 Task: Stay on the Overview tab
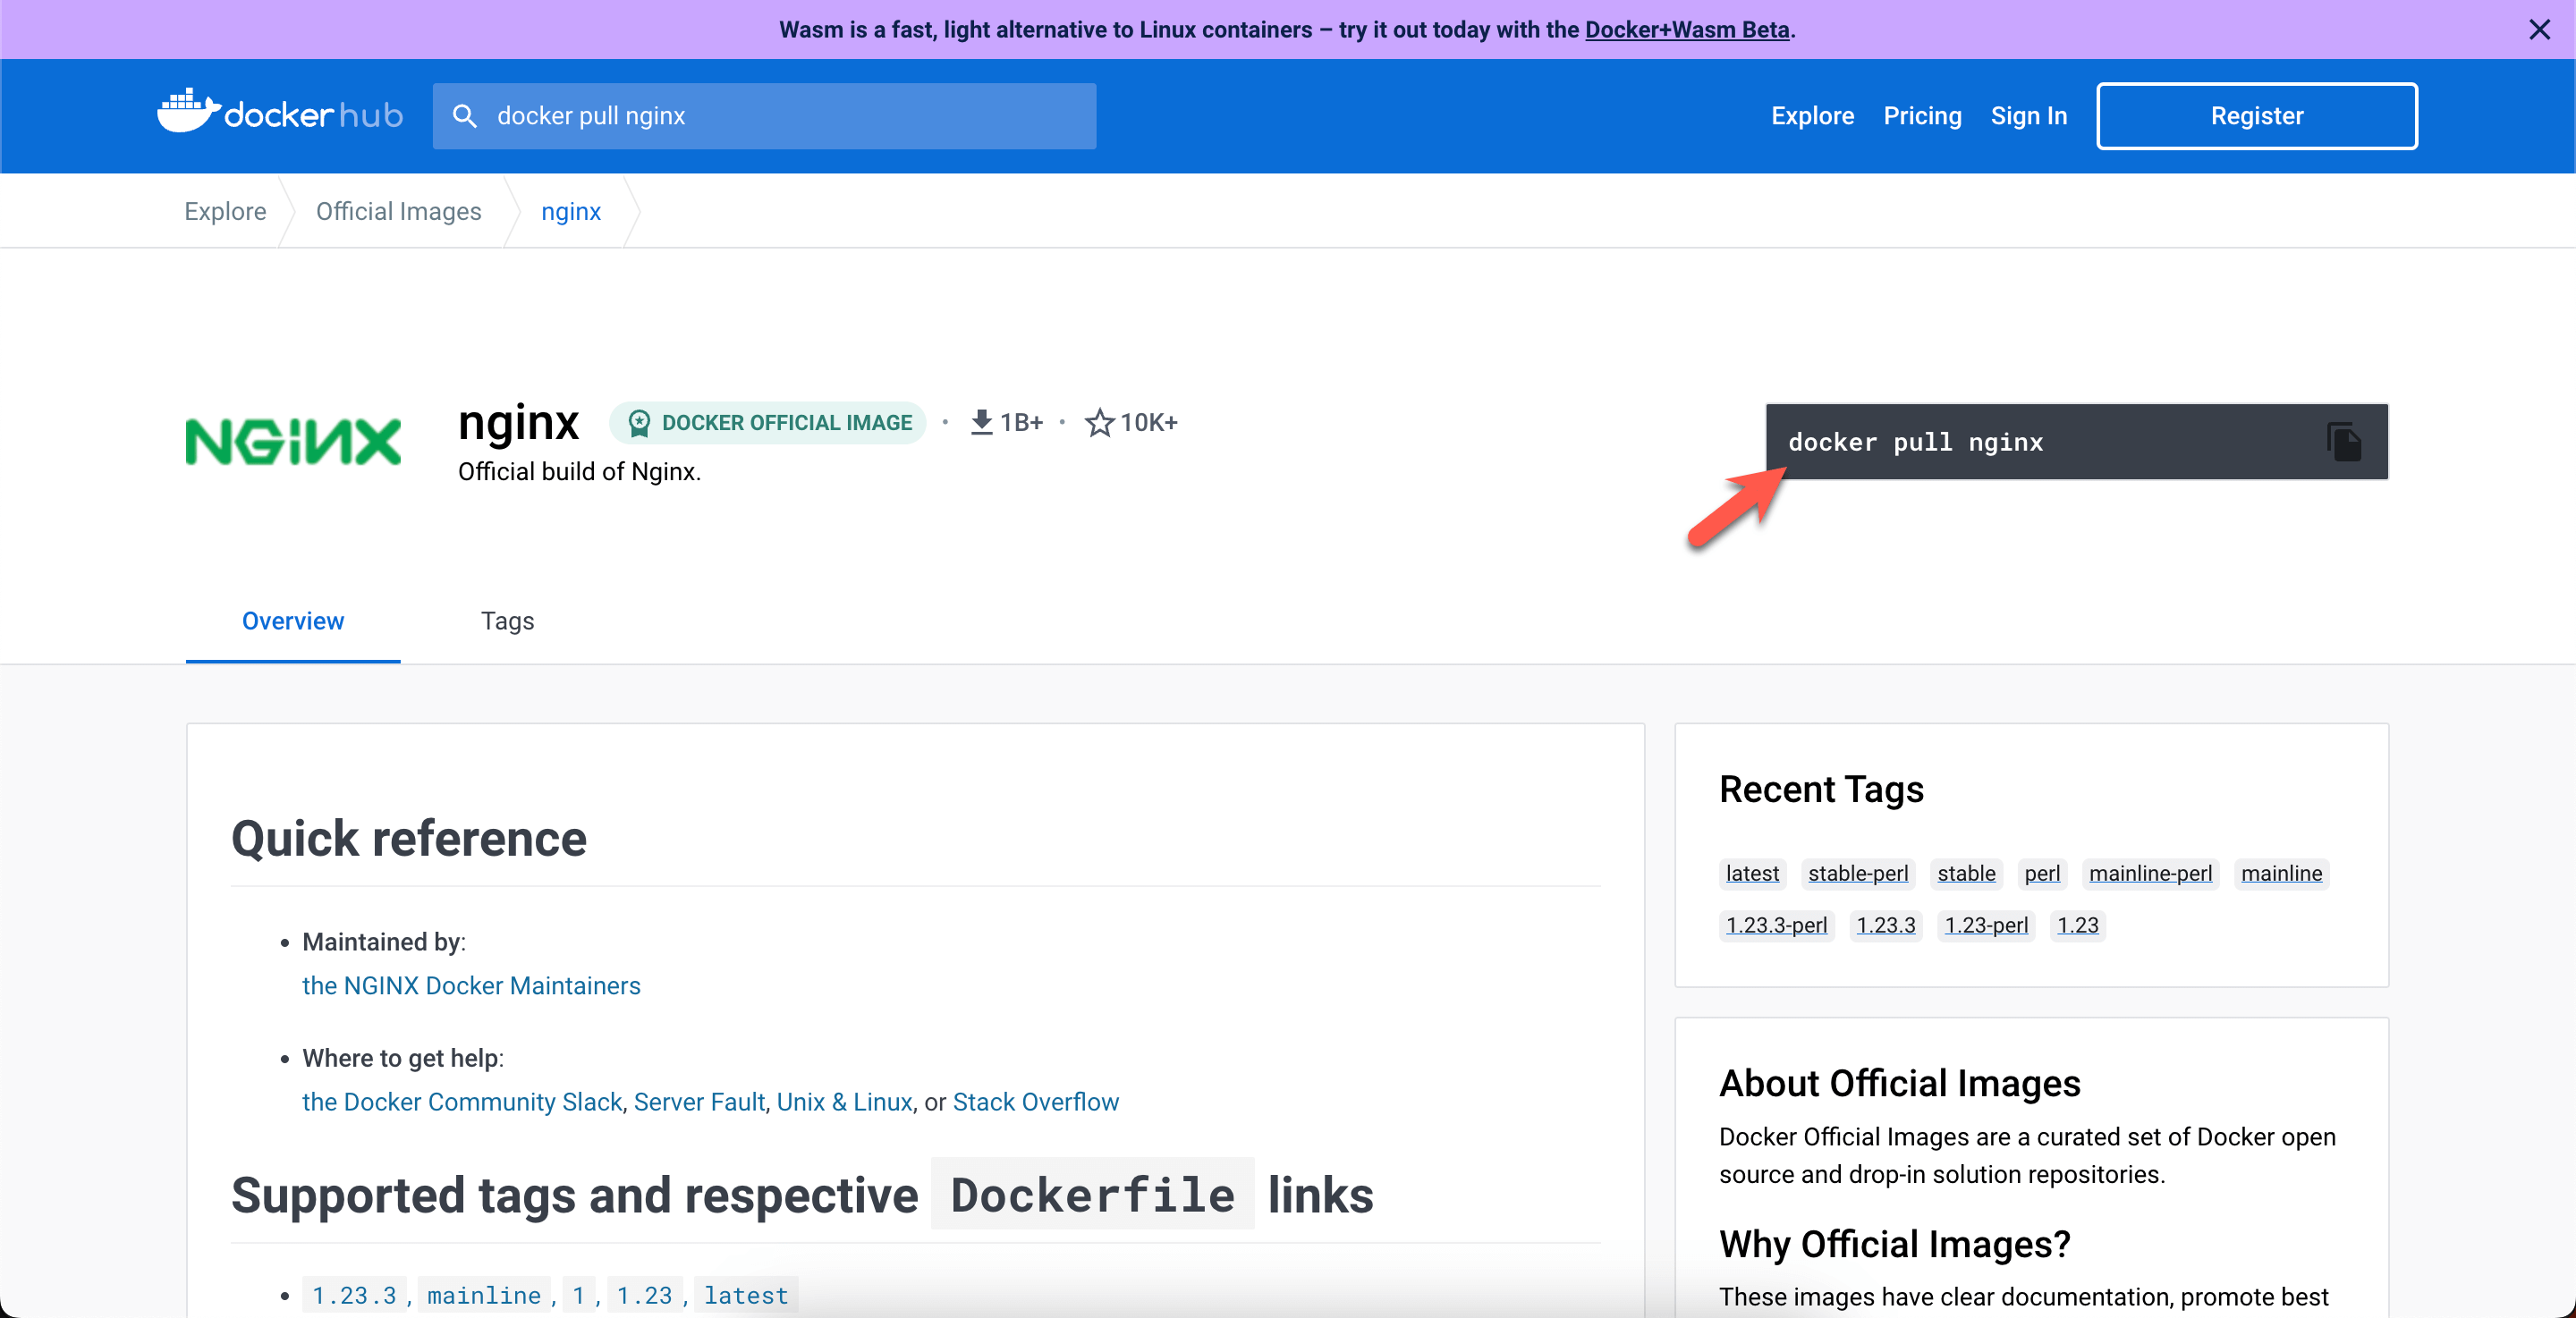[x=291, y=620]
